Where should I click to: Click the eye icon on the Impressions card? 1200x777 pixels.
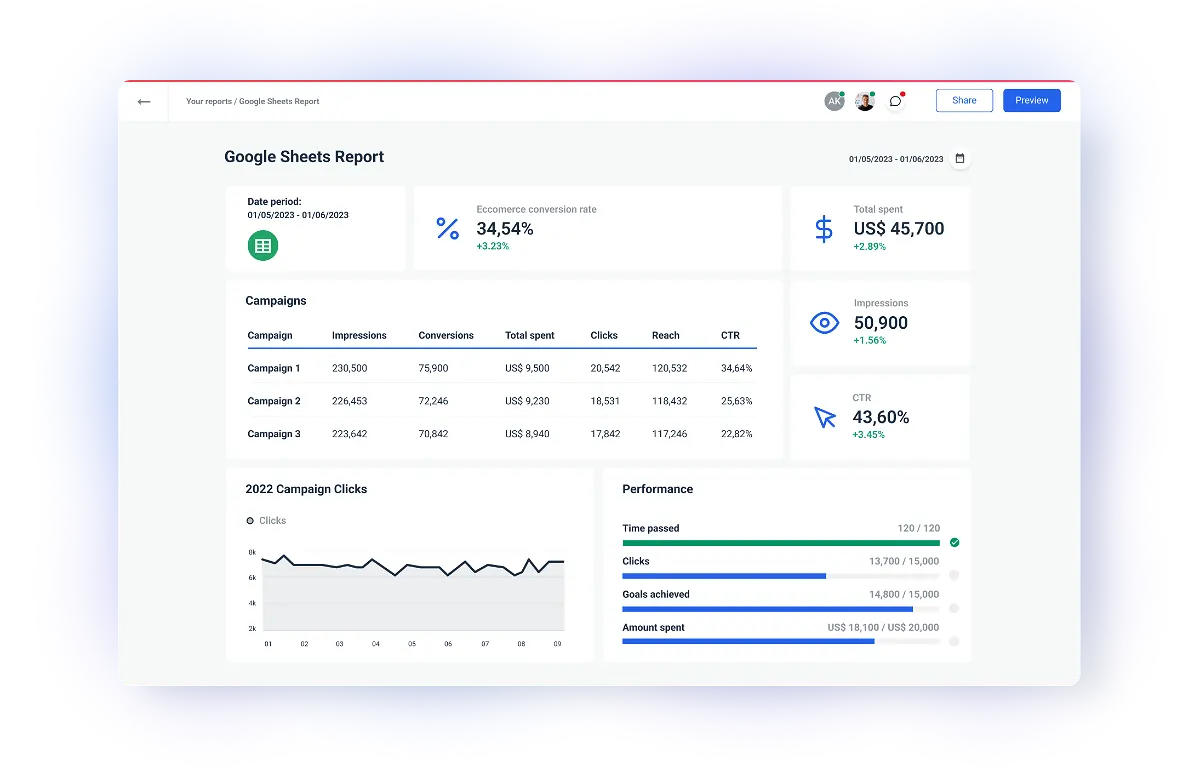coord(823,322)
